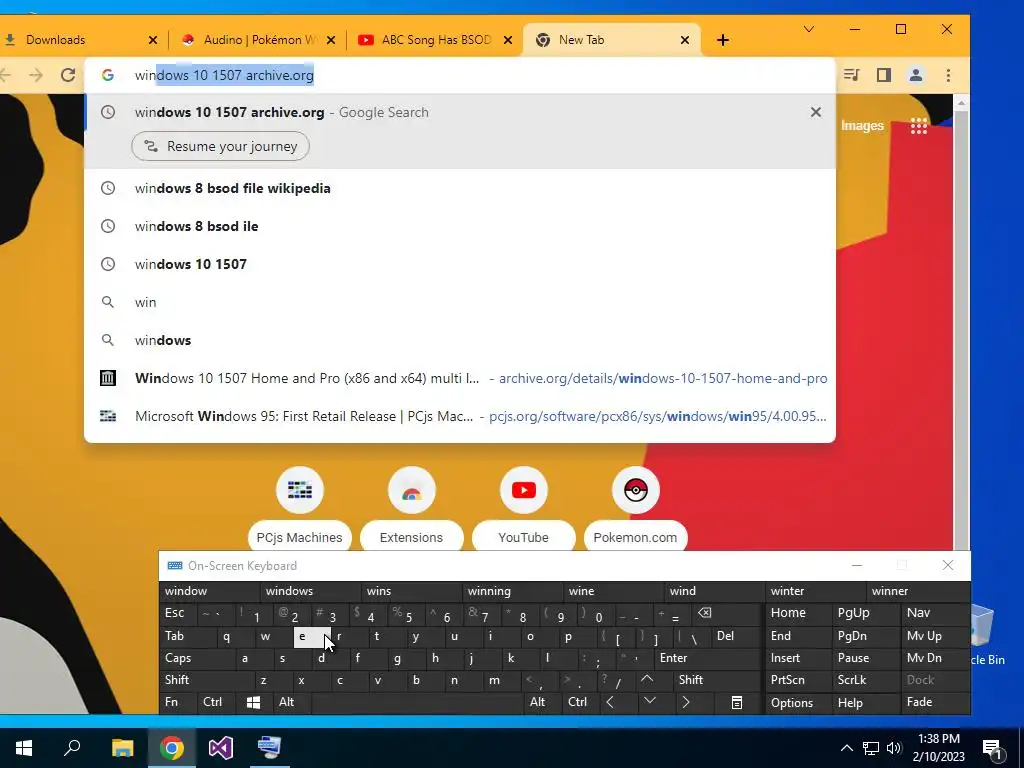Open the Images link on Google page
Screen dimensions: 1024x768
coord(862,125)
